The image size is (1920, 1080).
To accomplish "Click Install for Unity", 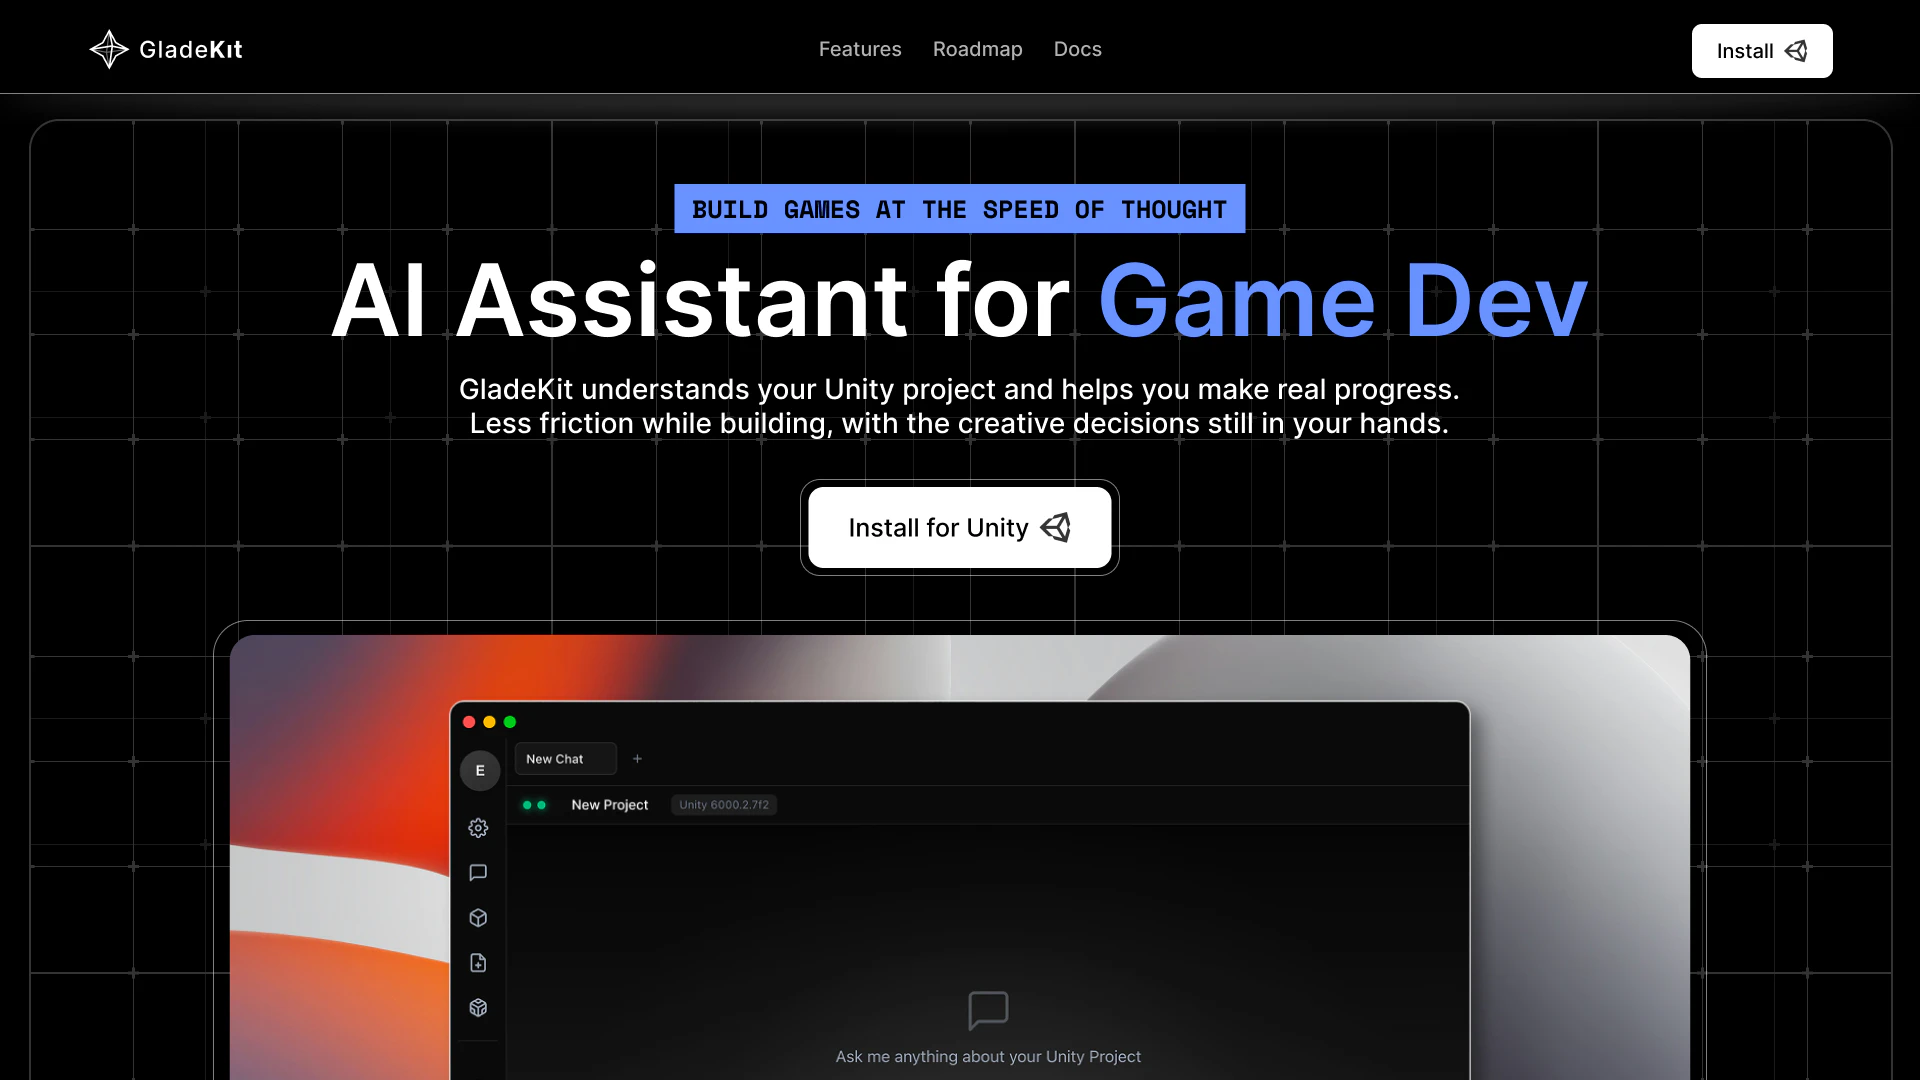I will pos(958,527).
